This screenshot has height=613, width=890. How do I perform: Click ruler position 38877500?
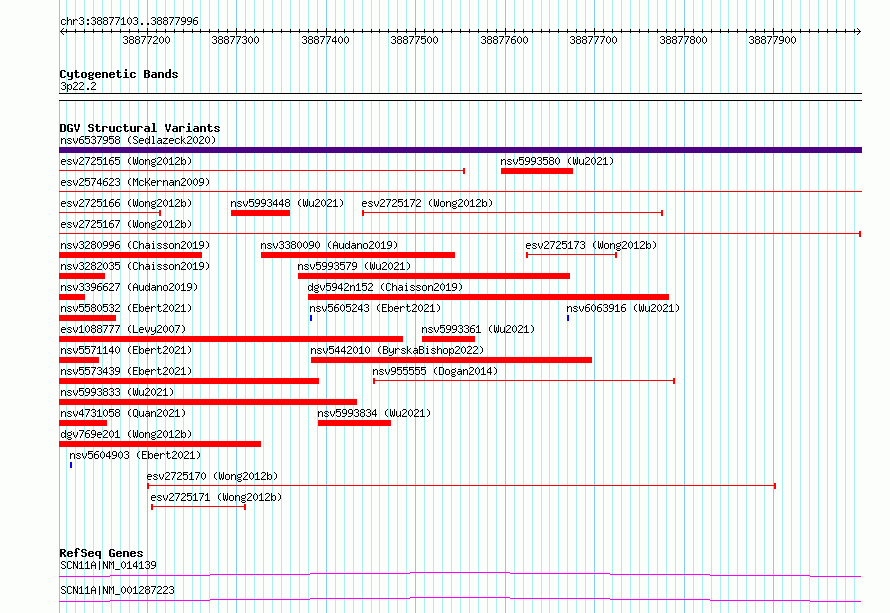[414, 40]
